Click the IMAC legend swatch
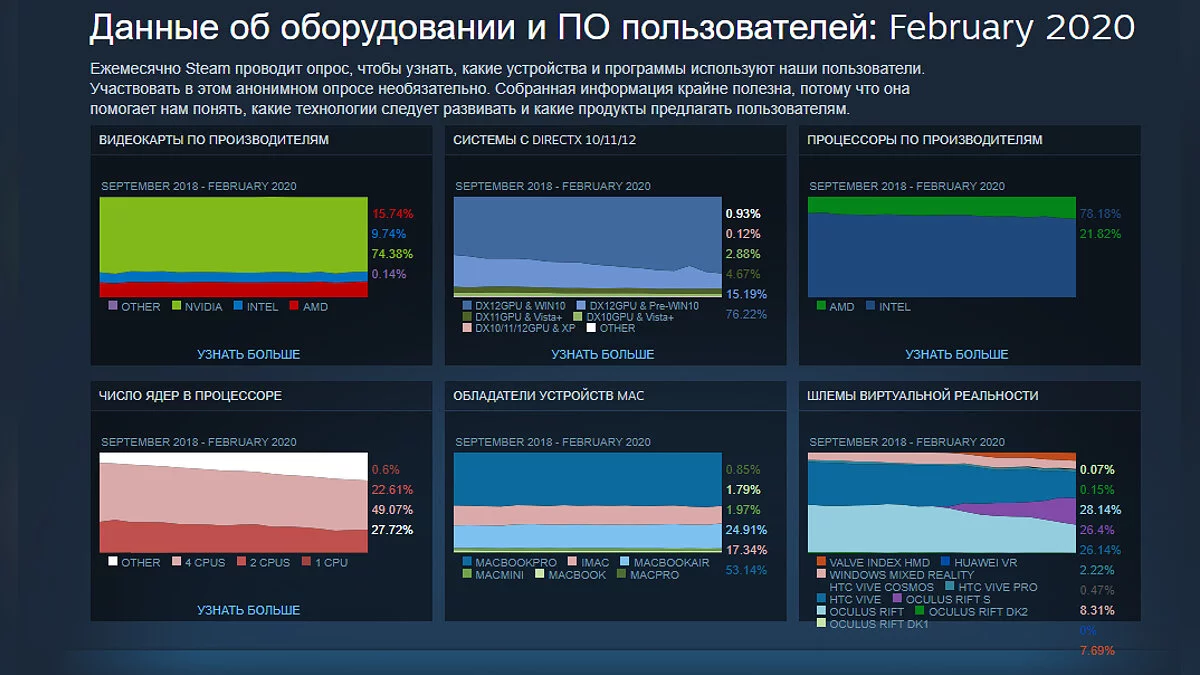 571,562
